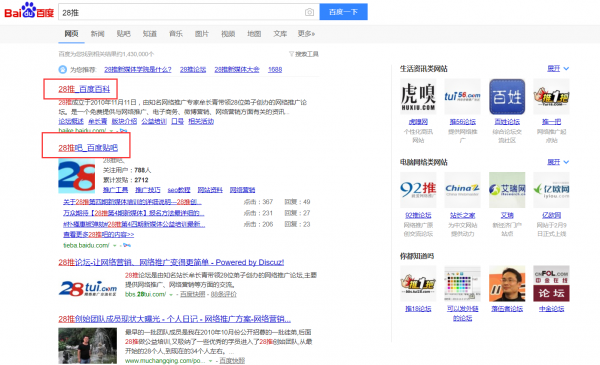This screenshot has width=600, height=365.
Task: Open the 版块介绍 sublink
Action: (x=124, y=121)
